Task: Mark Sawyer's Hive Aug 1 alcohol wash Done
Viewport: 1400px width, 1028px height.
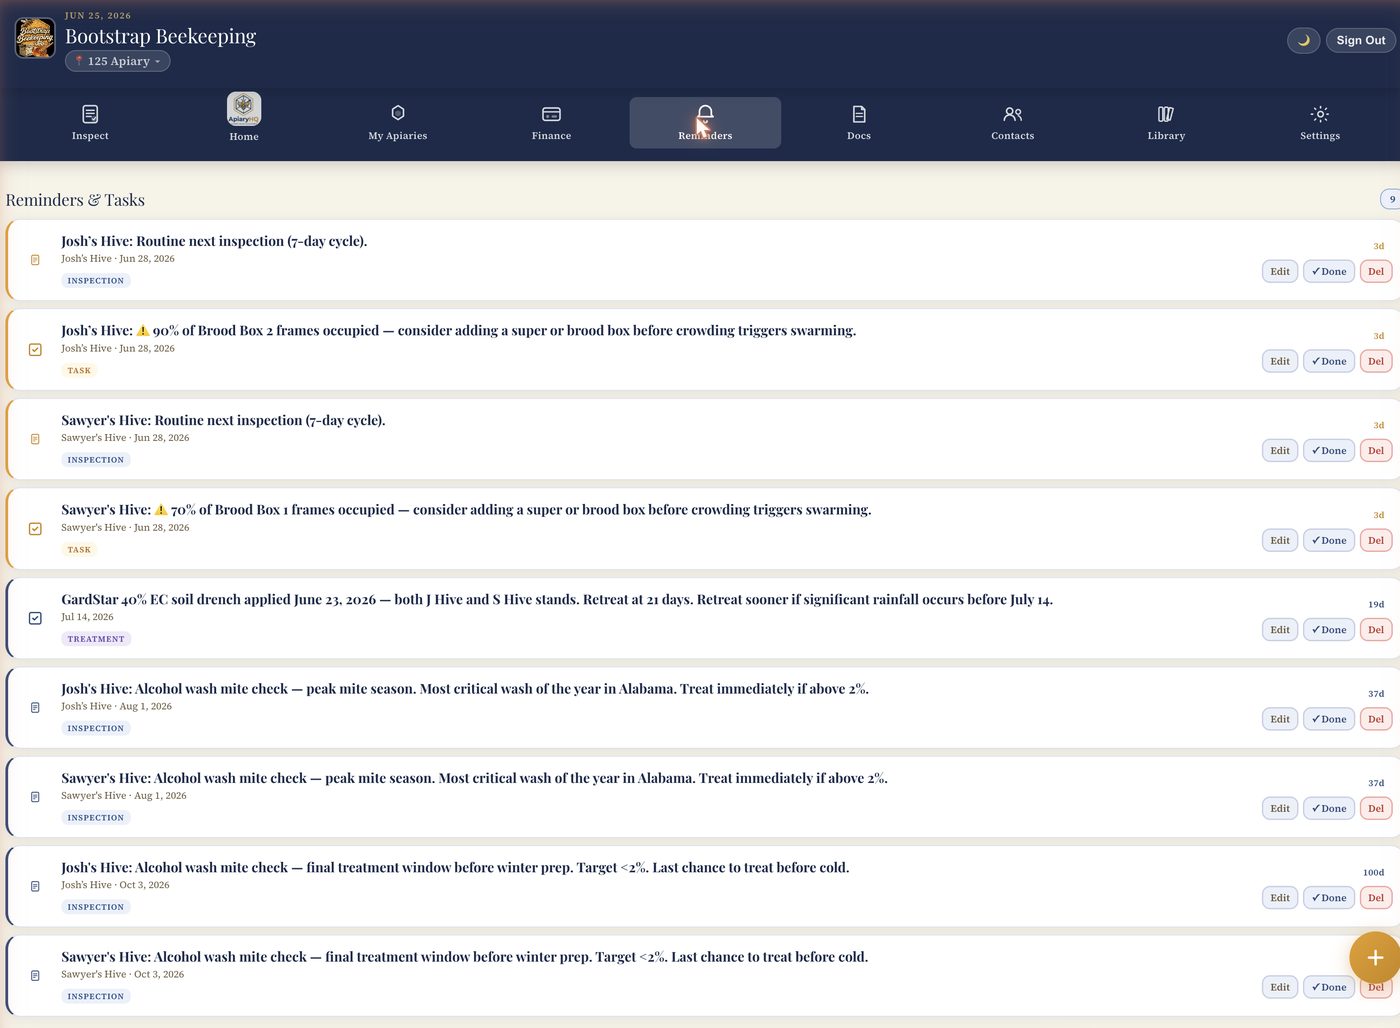Action: pos(1329,808)
